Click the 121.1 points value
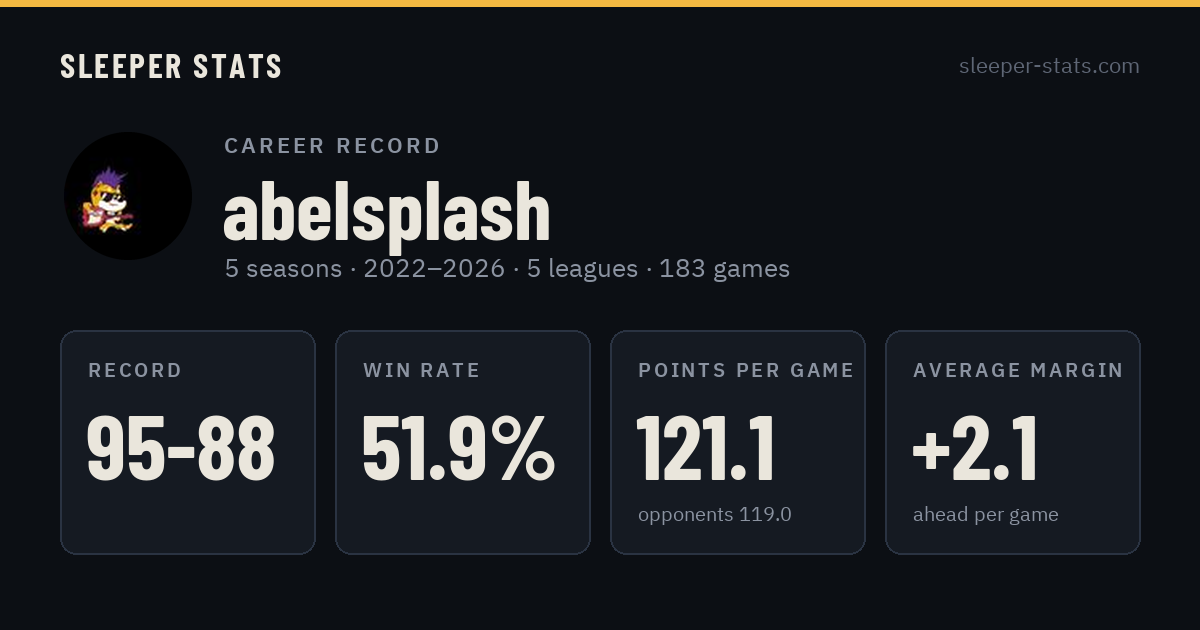This screenshot has height=630, width=1200. [x=706, y=449]
